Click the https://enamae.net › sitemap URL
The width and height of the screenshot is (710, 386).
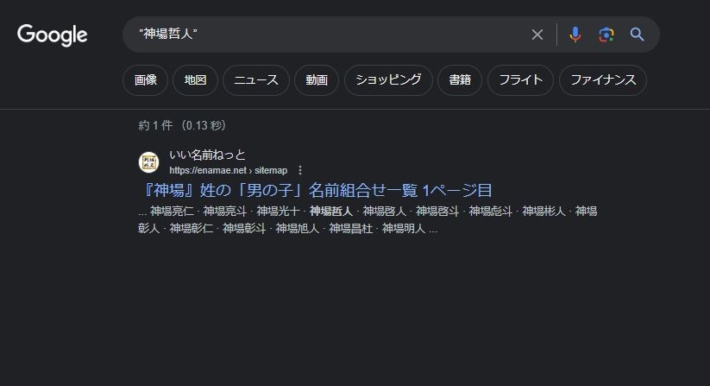coord(228,171)
